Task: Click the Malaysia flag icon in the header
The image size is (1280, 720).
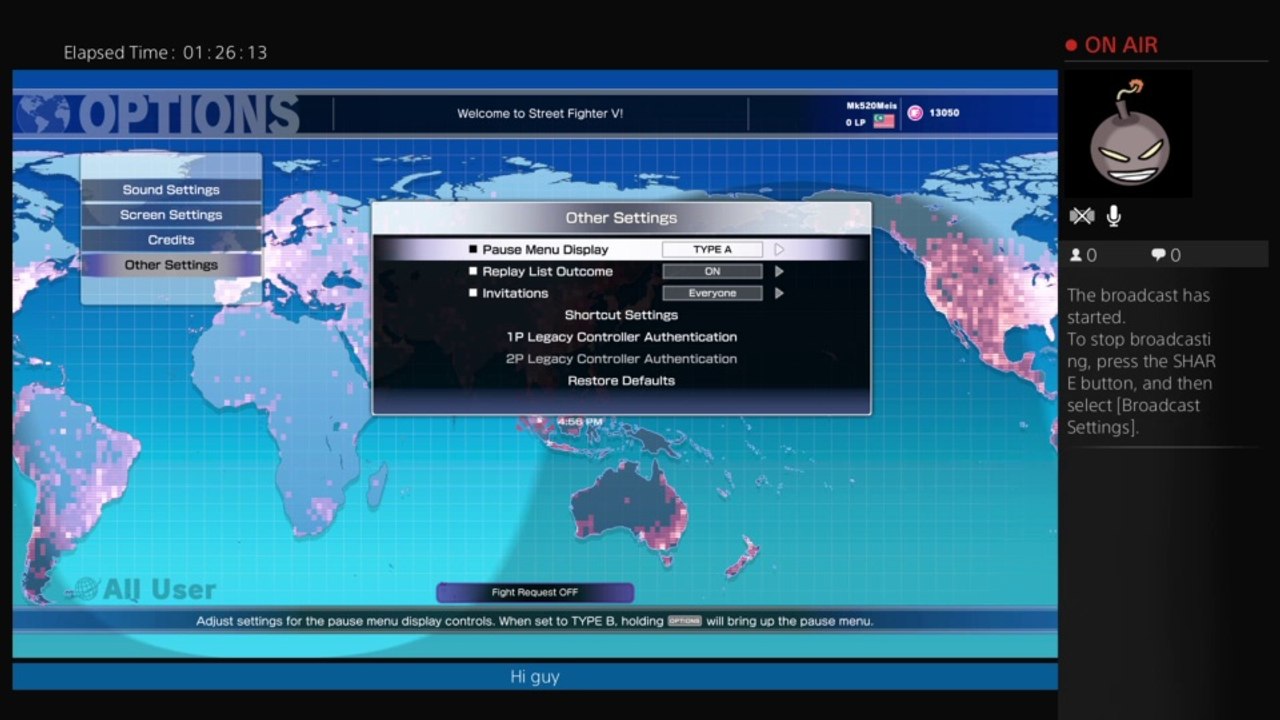Action: coord(883,122)
